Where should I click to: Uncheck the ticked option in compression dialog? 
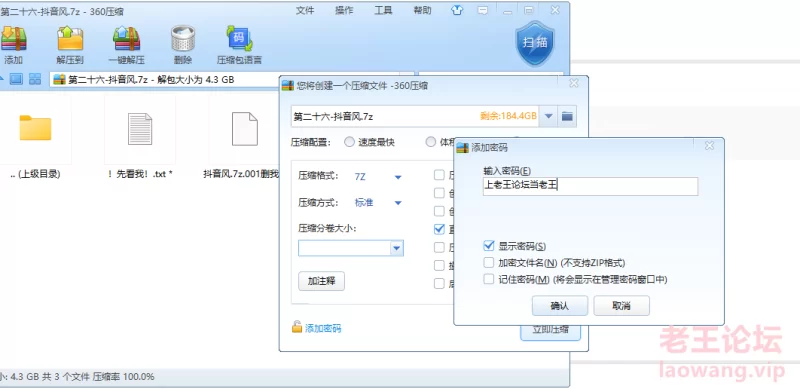(439, 229)
